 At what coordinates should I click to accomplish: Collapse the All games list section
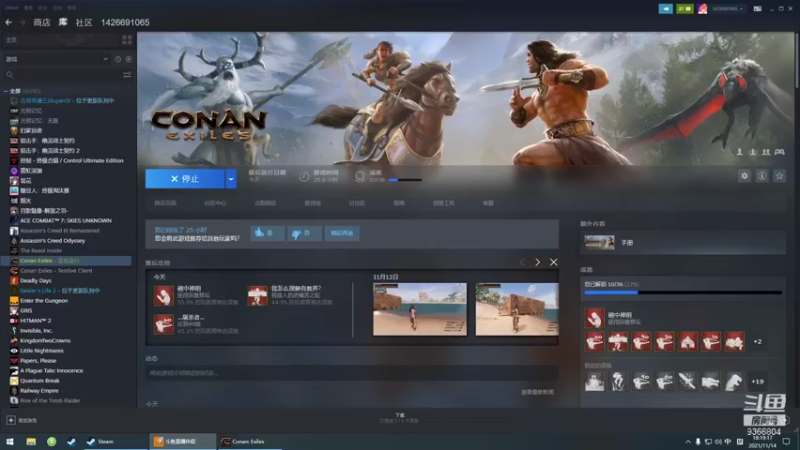pyautogui.click(x=6, y=91)
